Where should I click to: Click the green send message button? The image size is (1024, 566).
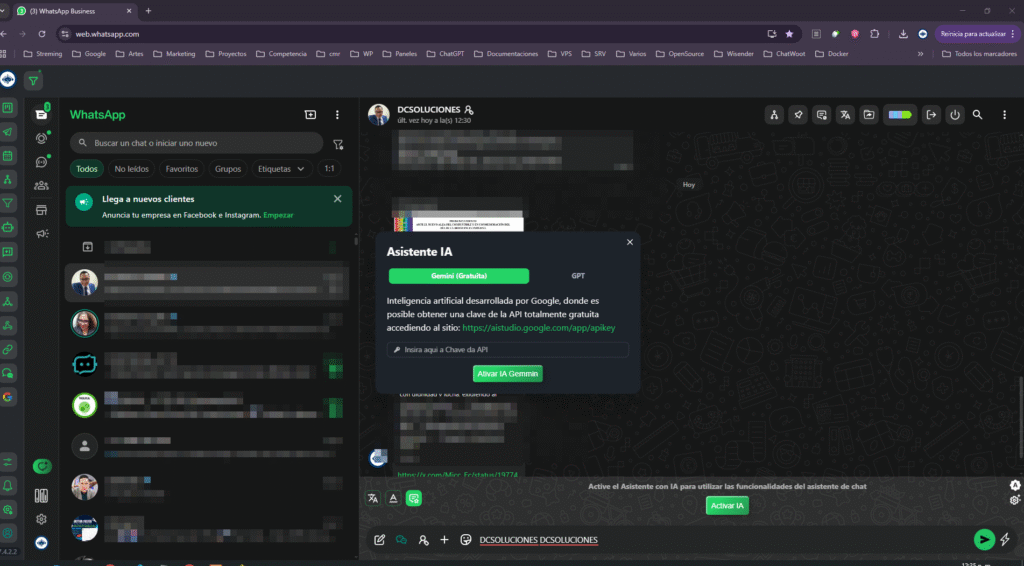[x=984, y=540]
